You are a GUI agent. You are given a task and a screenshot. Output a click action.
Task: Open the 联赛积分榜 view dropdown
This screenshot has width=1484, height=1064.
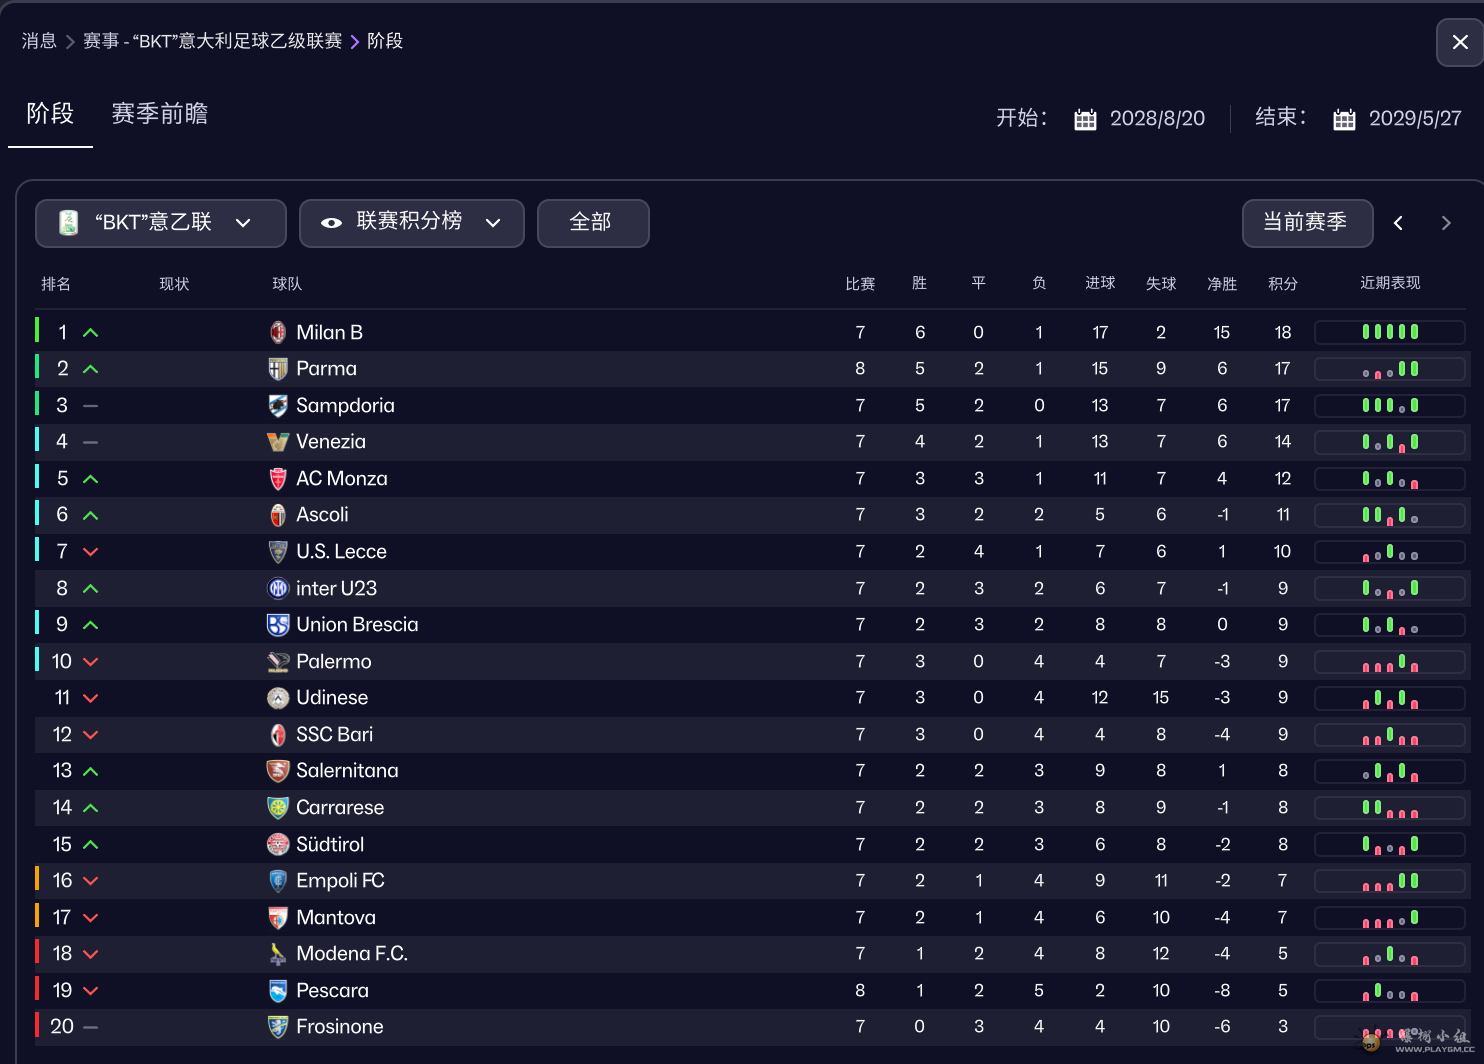click(x=412, y=223)
